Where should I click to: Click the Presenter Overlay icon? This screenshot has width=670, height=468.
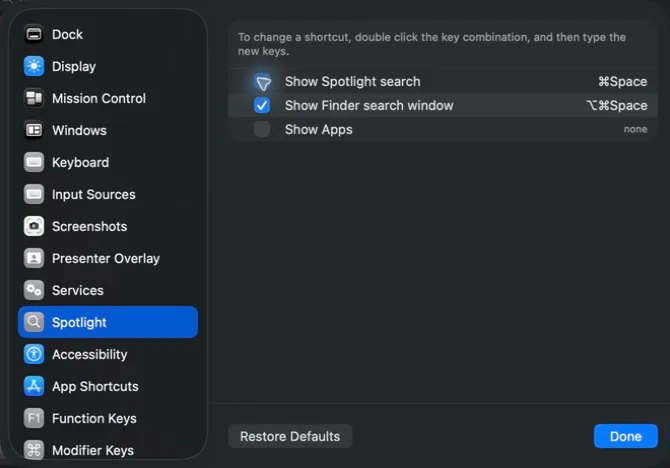[34, 258]
